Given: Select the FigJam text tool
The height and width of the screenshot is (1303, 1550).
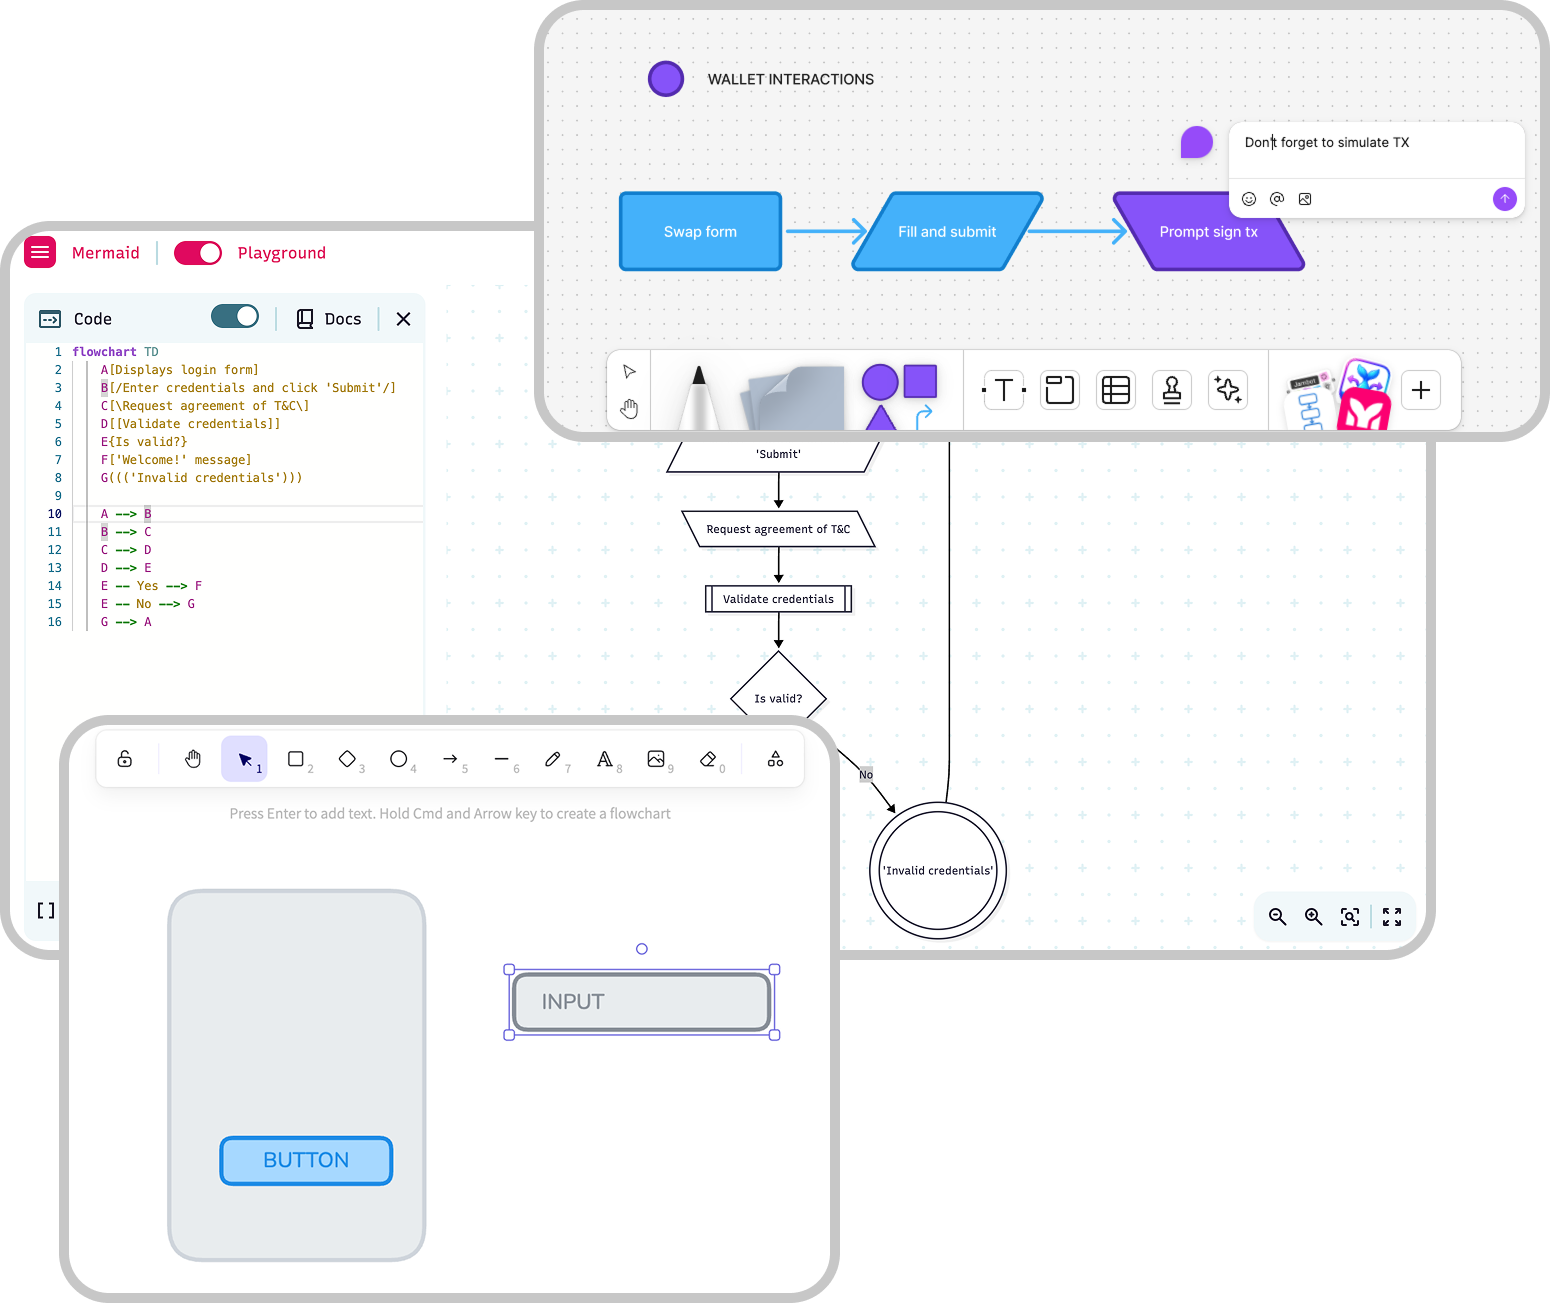Looking at the screenshot, I should click(x=1004, y=390).
